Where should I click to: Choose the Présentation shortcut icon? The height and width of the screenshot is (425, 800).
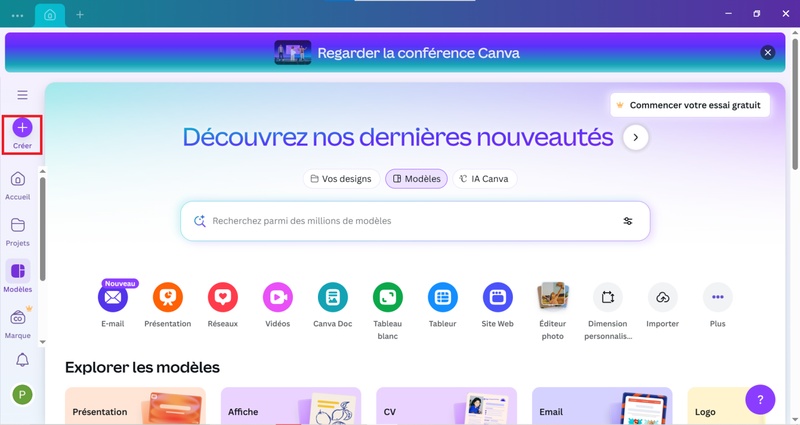(168, 297)
